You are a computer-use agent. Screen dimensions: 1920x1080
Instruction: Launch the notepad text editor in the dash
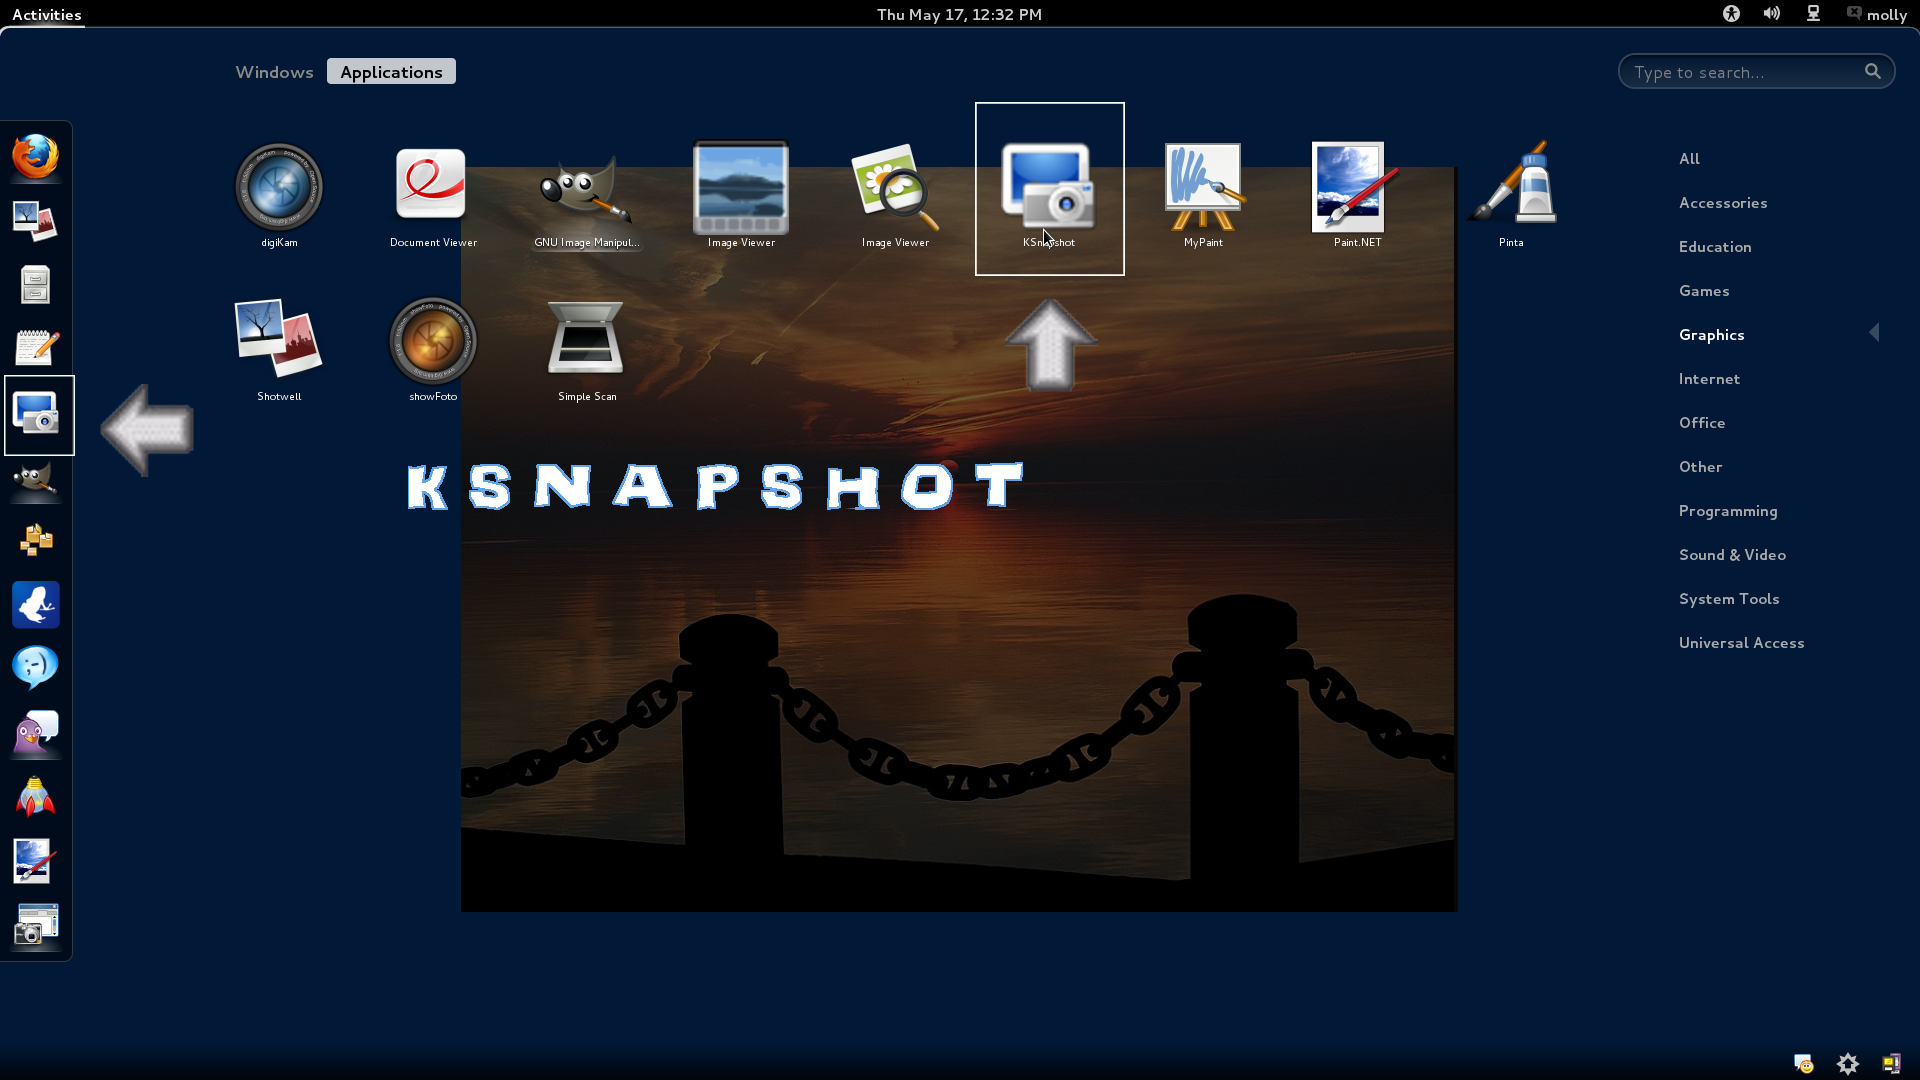click(37, 348)
